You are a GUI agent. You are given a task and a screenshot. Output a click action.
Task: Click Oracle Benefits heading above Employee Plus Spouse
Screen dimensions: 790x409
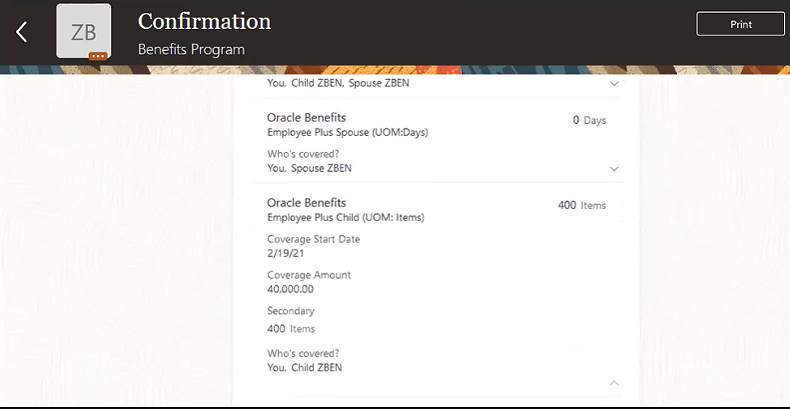click(x=306, y=117)
